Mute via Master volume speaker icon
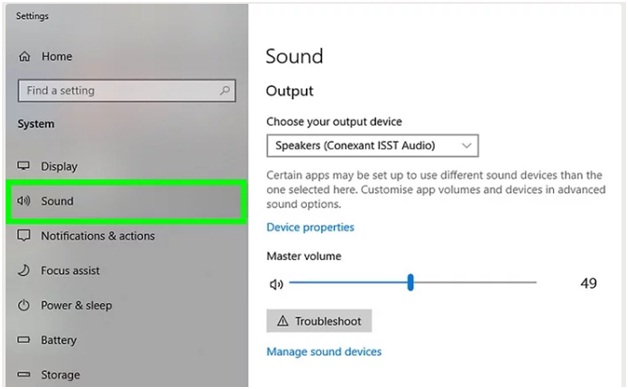 (276, 284)
